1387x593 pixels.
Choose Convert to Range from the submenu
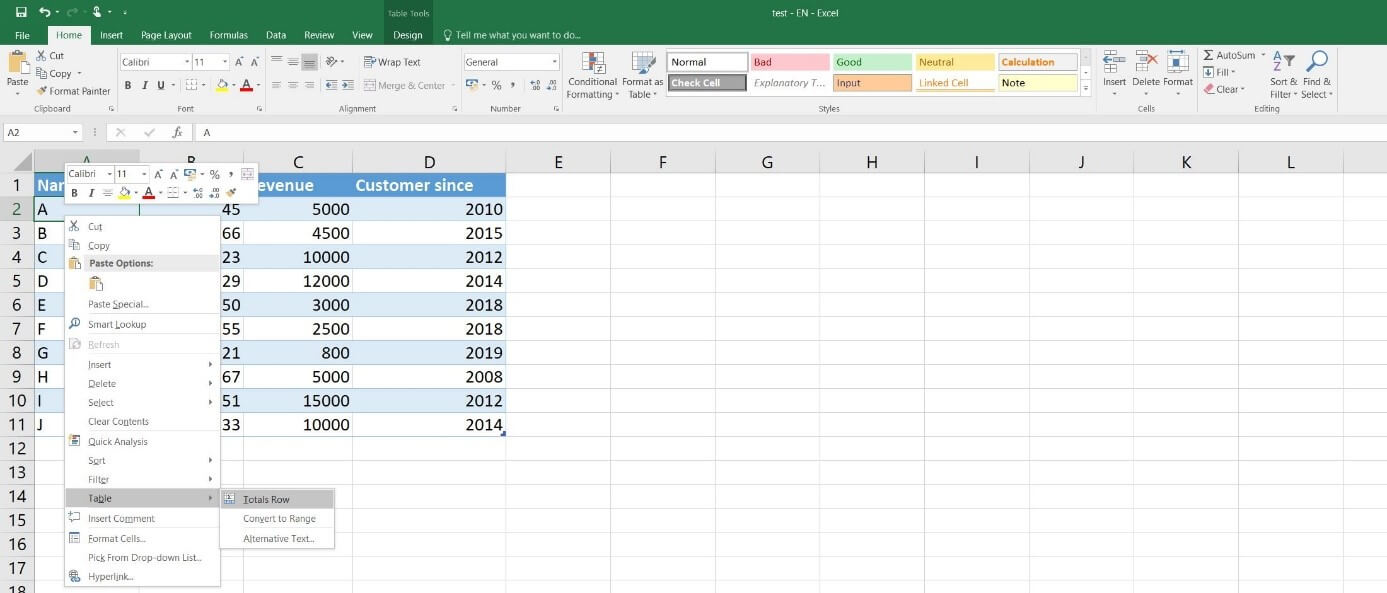pyautogui.click(x=277, y=518)
